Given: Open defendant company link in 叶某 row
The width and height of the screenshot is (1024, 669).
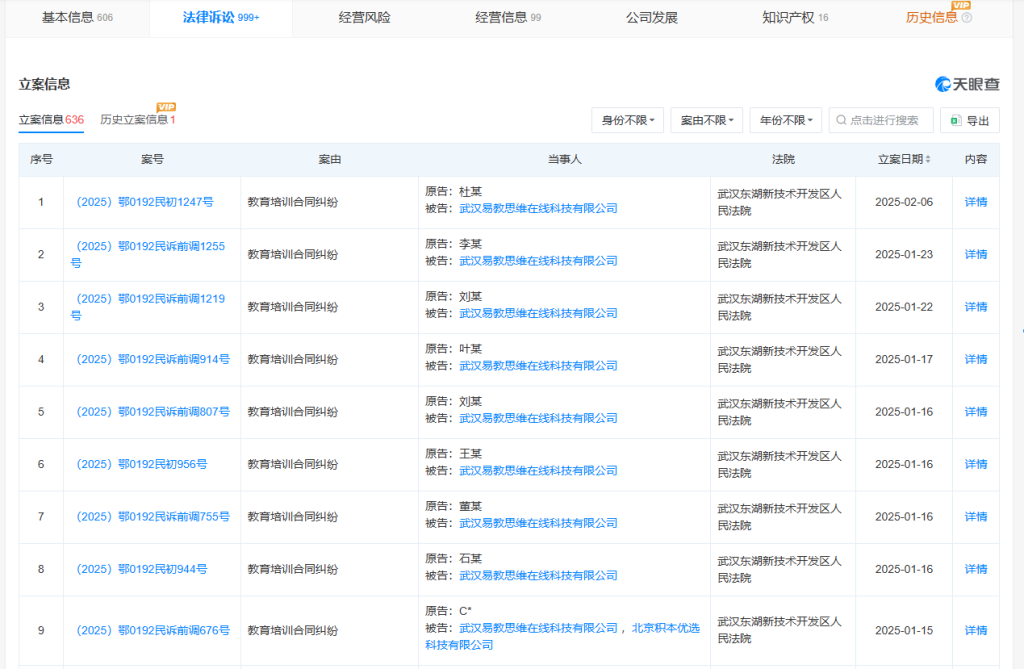Looking at the screenshot, I should 538,366.
